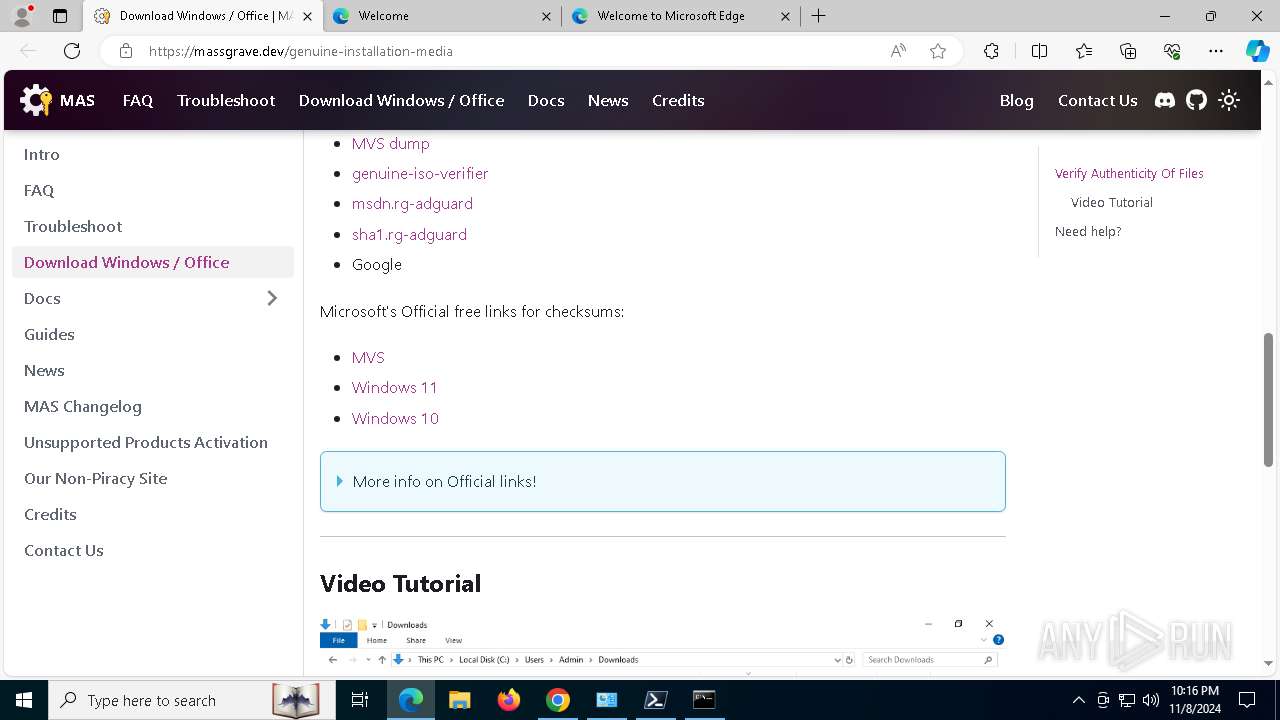Viewport: 1280px width, 720px height.
Task: Click the MAS gear logo icon
Action: pos(36,100)
